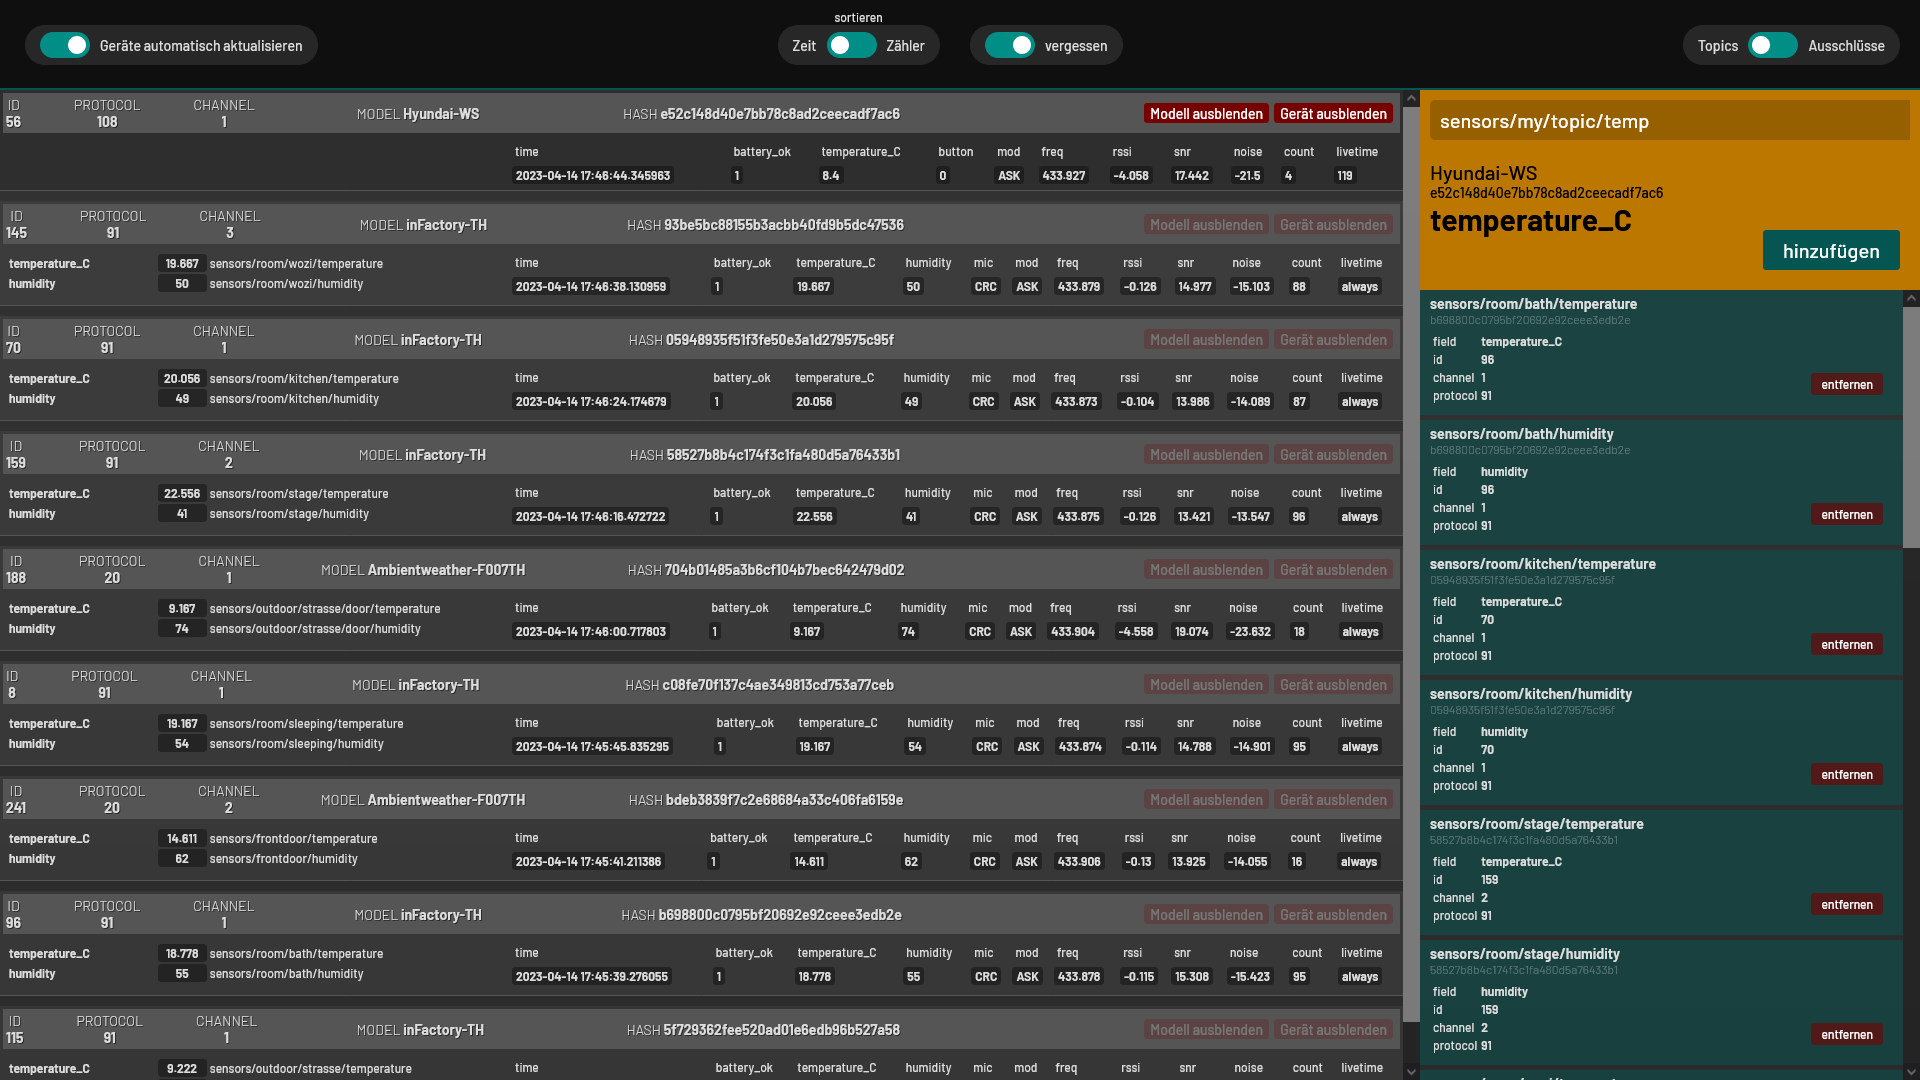
Task: Click the topics panel scrollbar thumb
Action: pyautogui.click(x=1911, y=427)
